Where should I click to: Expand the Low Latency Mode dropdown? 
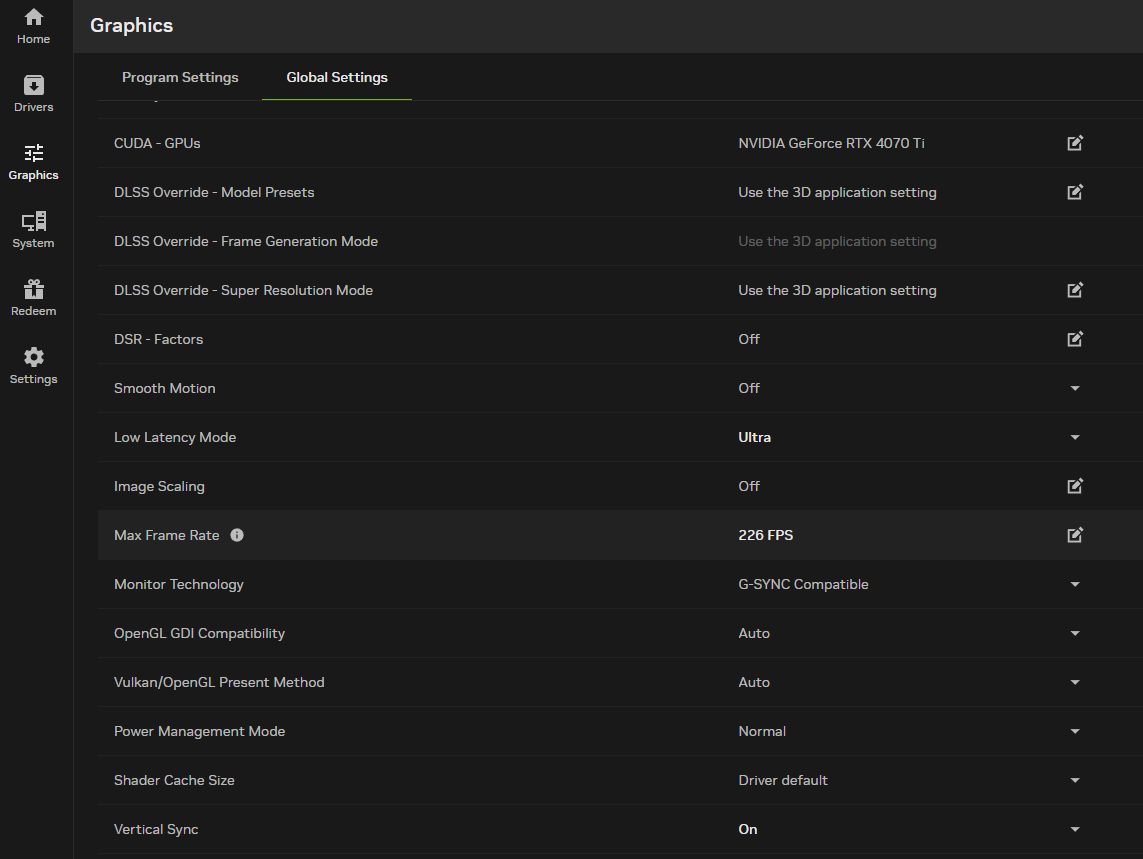[x=1075, y=438]
